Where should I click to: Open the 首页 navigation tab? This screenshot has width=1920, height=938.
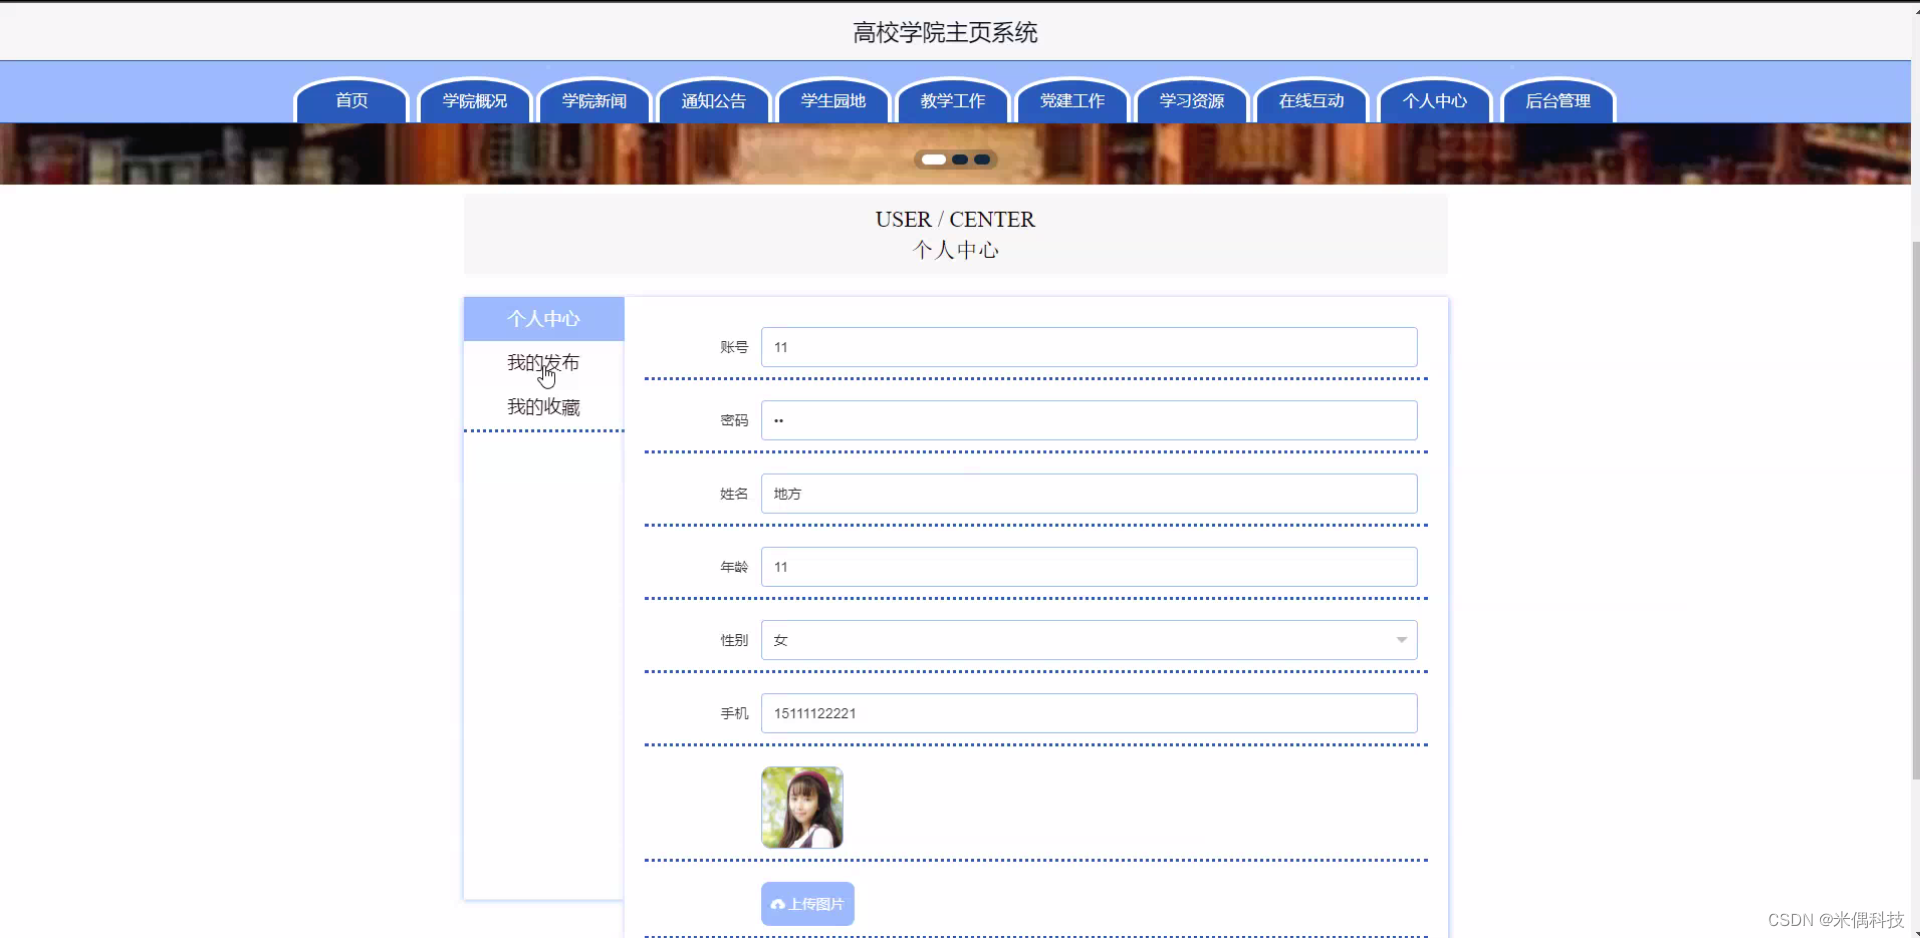pyautogui.click(x=350, y=100)
